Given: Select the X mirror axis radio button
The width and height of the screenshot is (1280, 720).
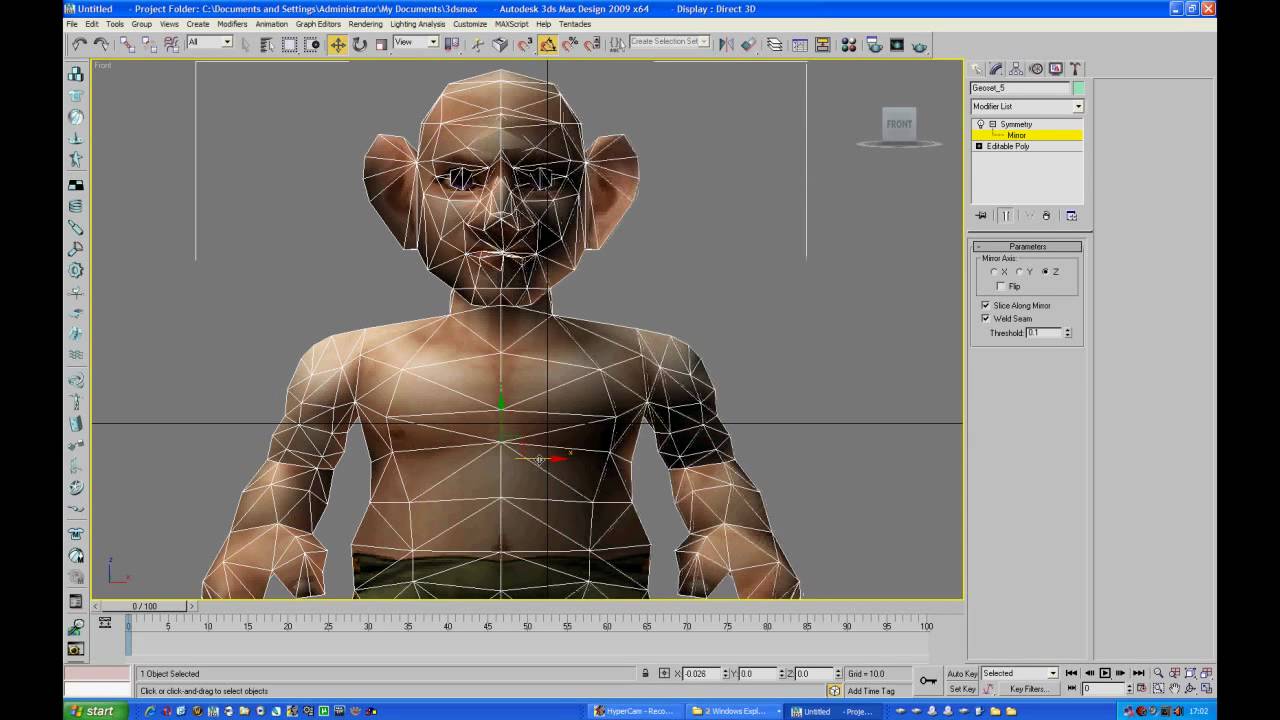Looking at the screenshot, I should coord(994,272).
